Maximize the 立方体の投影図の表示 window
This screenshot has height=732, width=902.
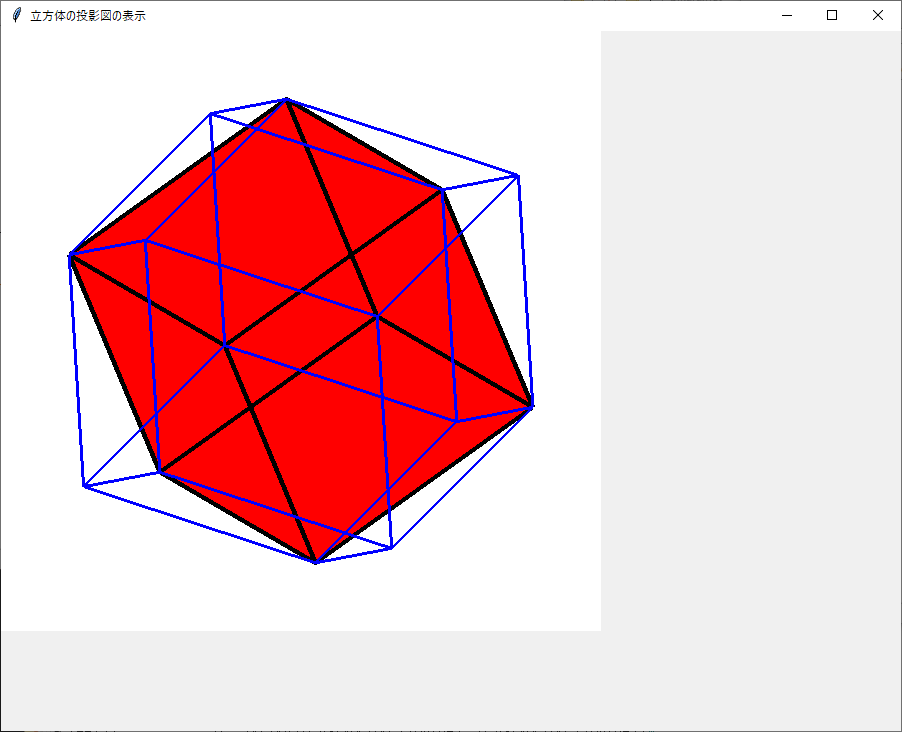pyautogui.click(x=832, y=16)
